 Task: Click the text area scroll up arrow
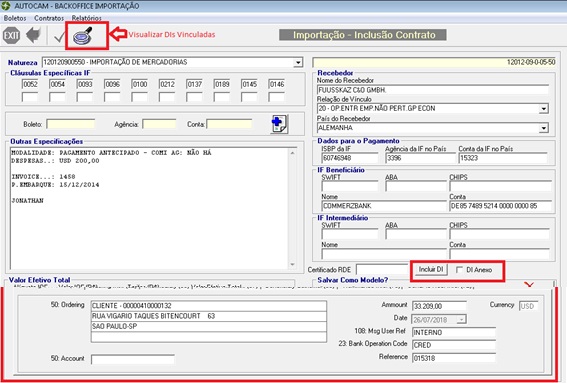293,153
